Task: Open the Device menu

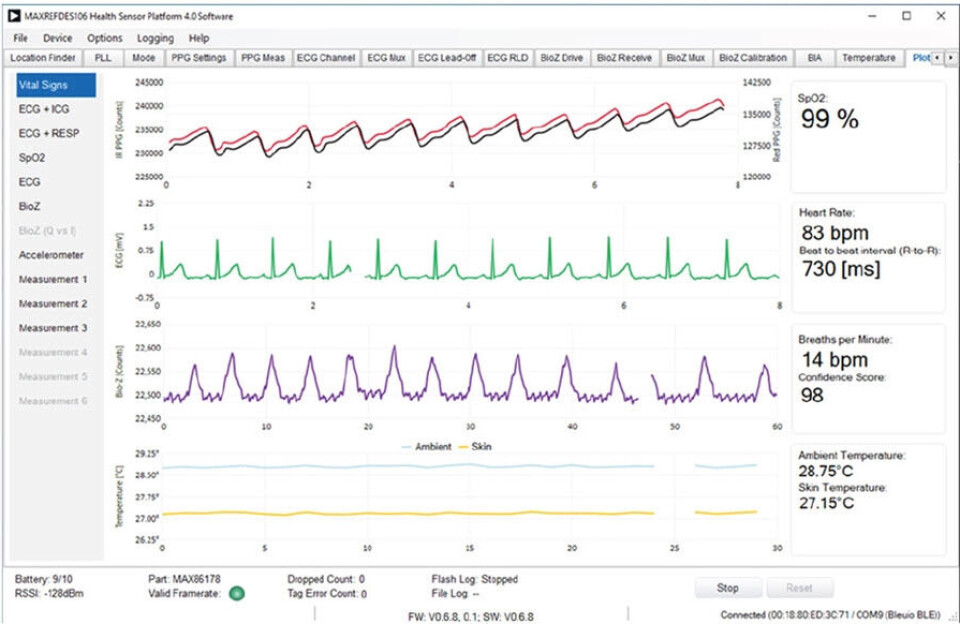Action: [57, 38]
